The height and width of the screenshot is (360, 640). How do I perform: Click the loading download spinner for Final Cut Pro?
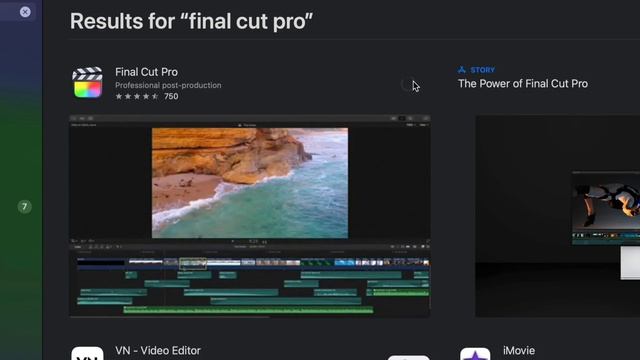[x=408, y=84]
